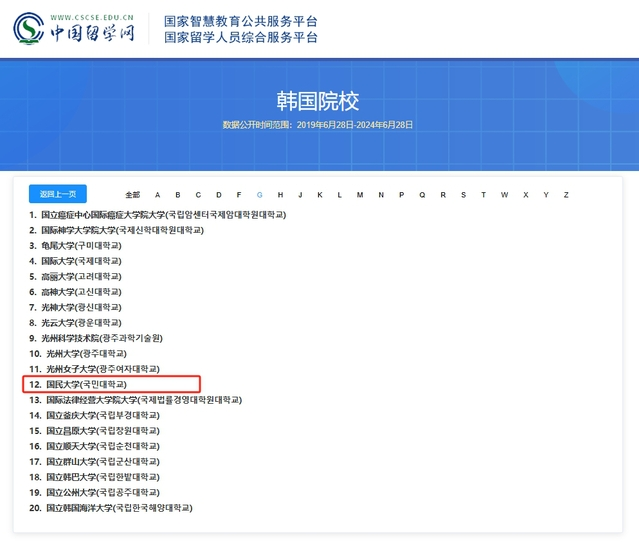
Task: Select the letter G filter
Action: point(259,195)
